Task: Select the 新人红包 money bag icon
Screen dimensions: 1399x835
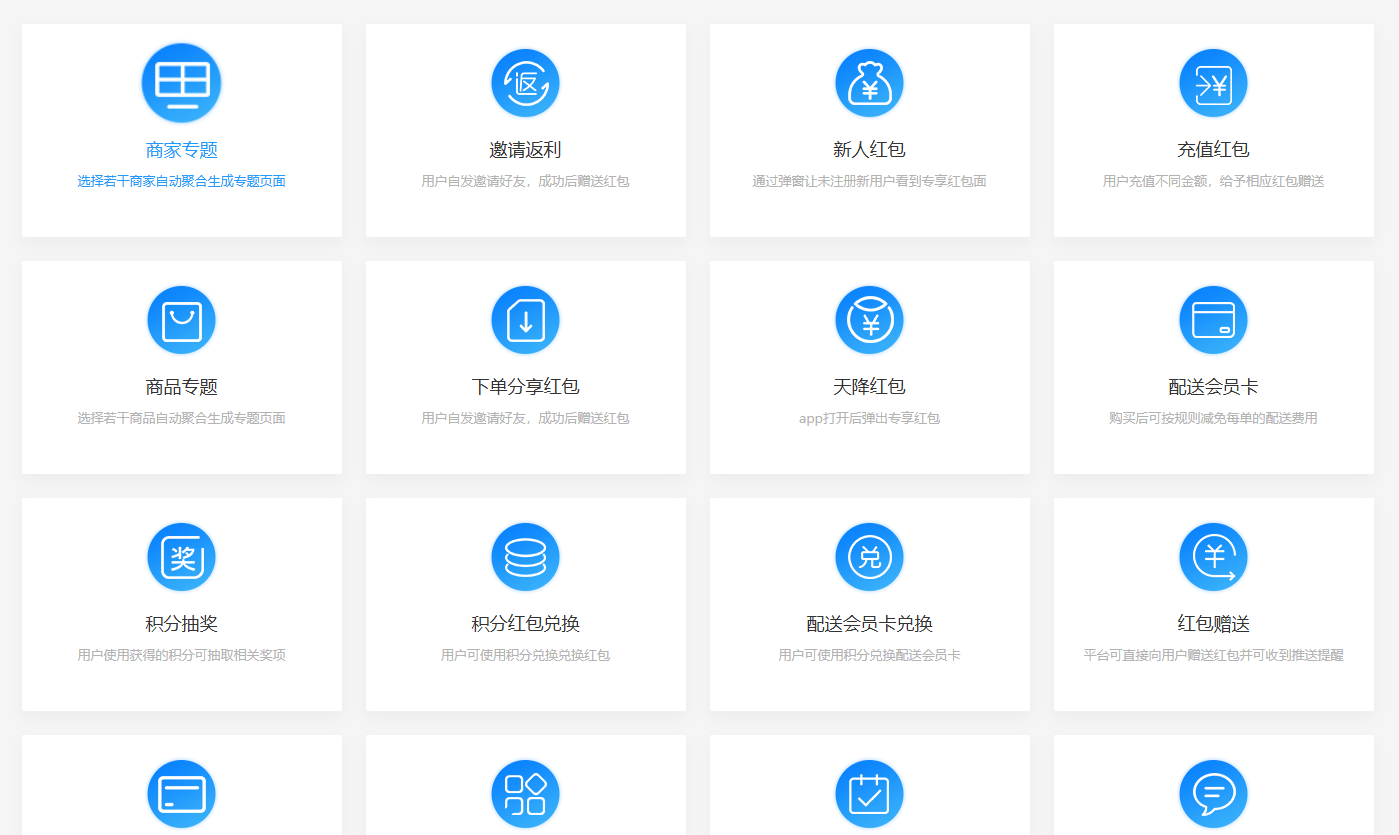Action: [x=869, y=83]
